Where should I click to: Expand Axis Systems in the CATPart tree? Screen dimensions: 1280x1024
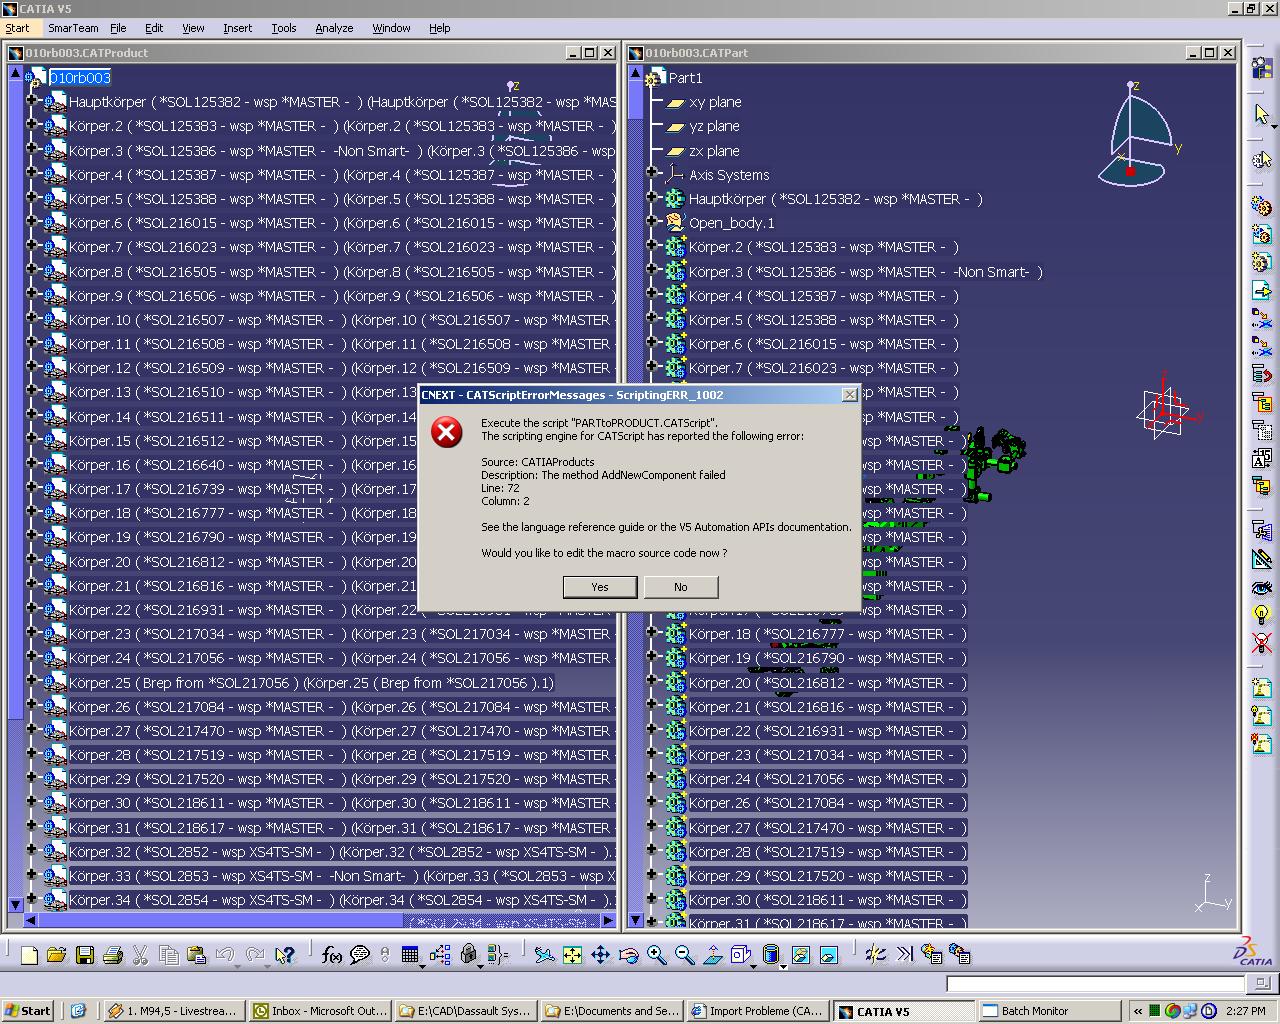coord(652,174)
